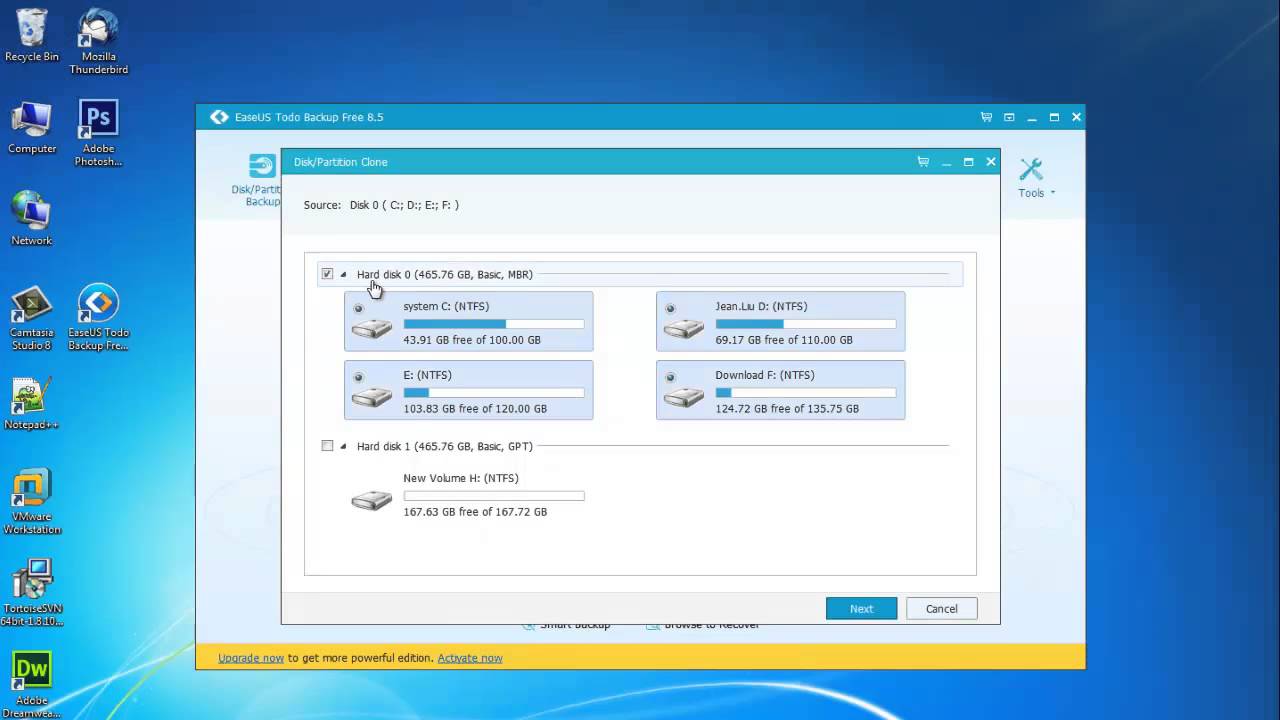Click Next button
Screen dimensions: 1280x720
coord(861,608)
